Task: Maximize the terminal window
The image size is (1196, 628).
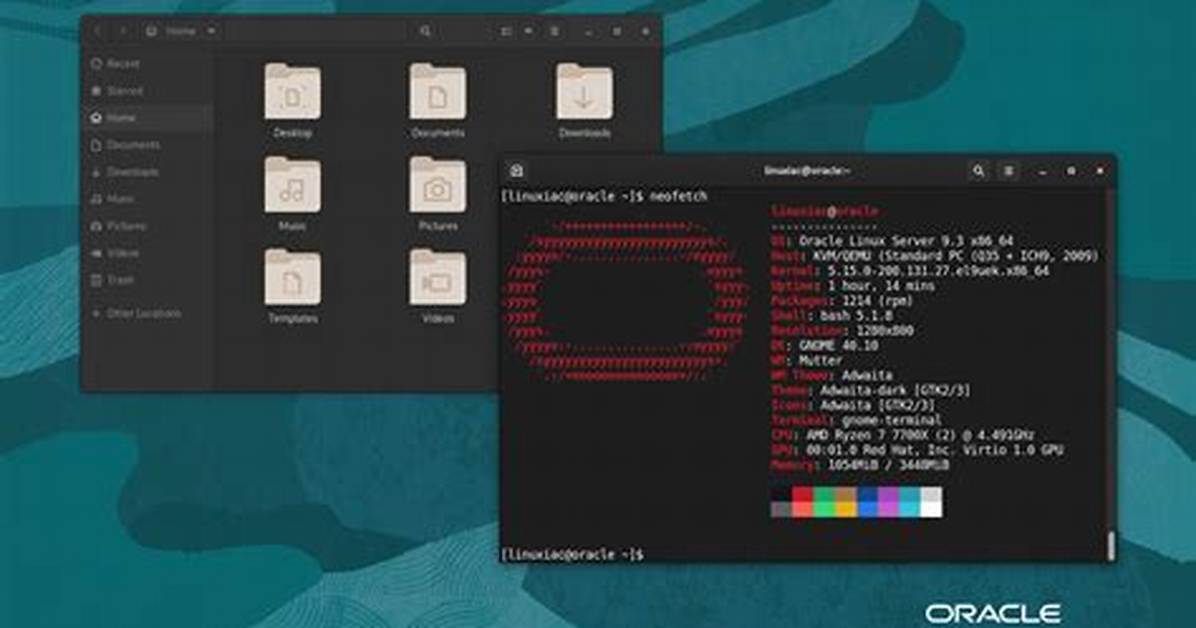Action: (1071, 172)
